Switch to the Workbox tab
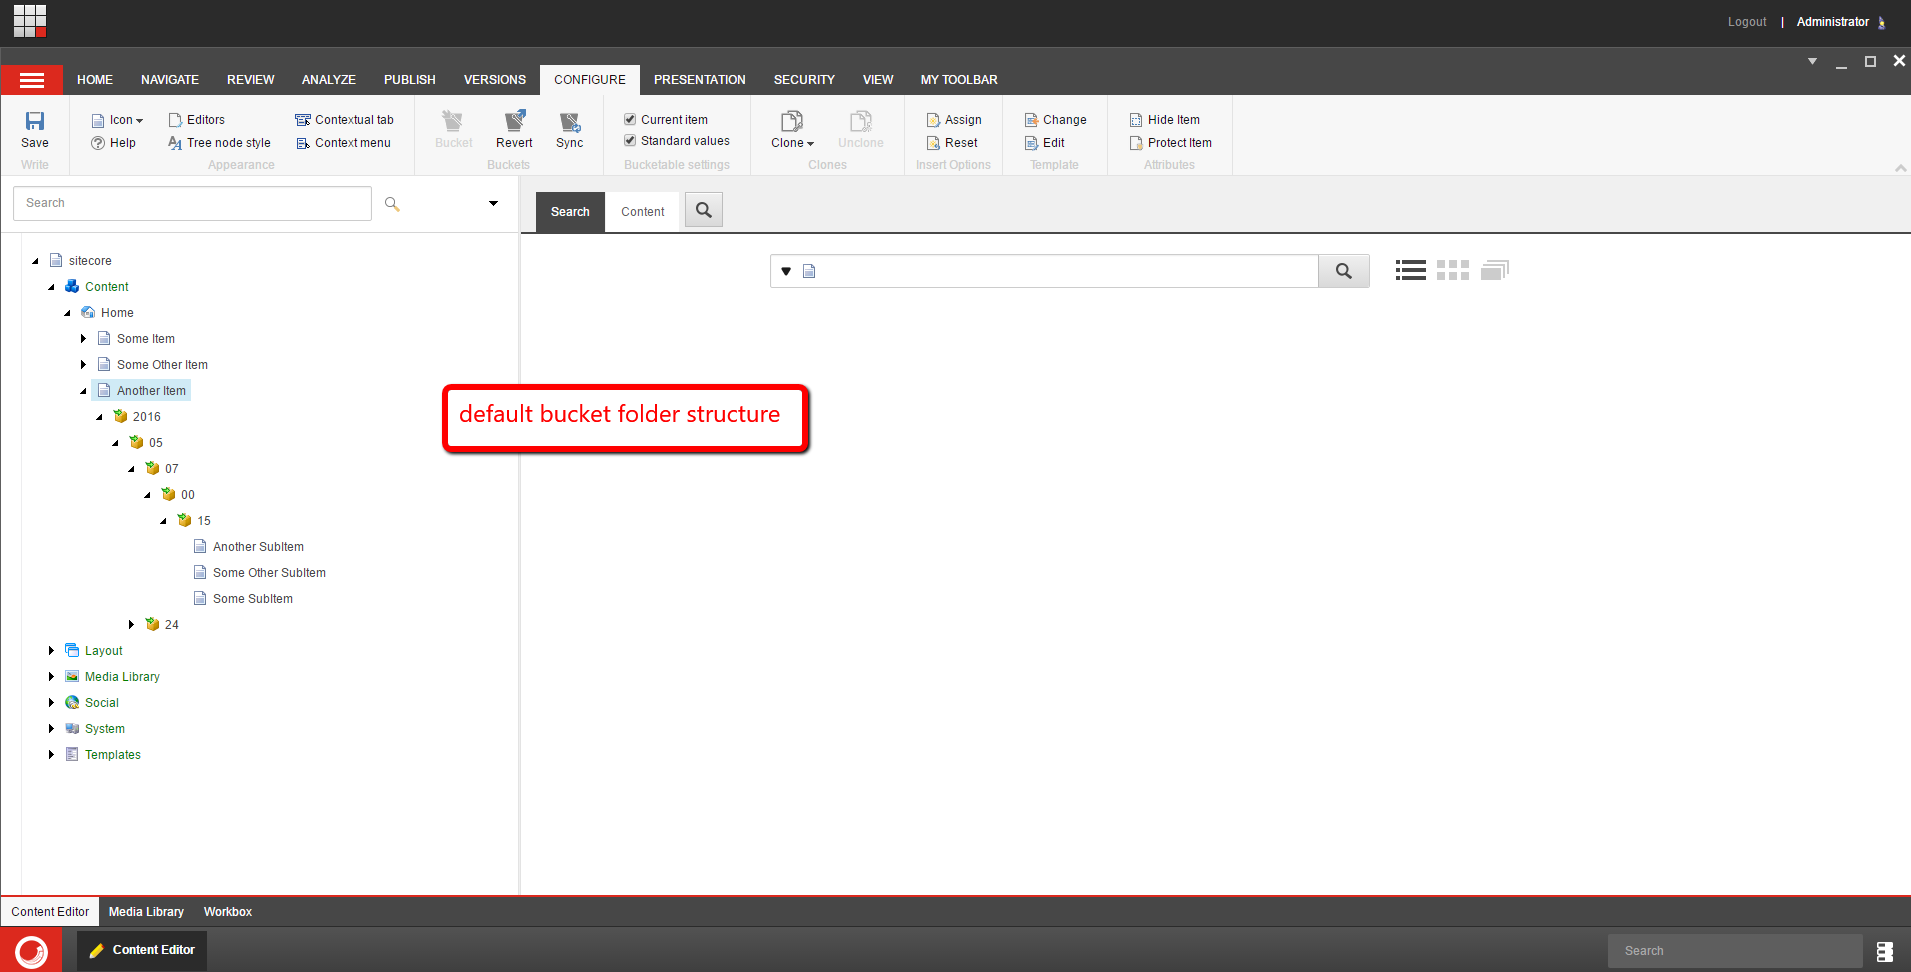The height and width of the screenshot is (972, 1911). click(227, 912)
